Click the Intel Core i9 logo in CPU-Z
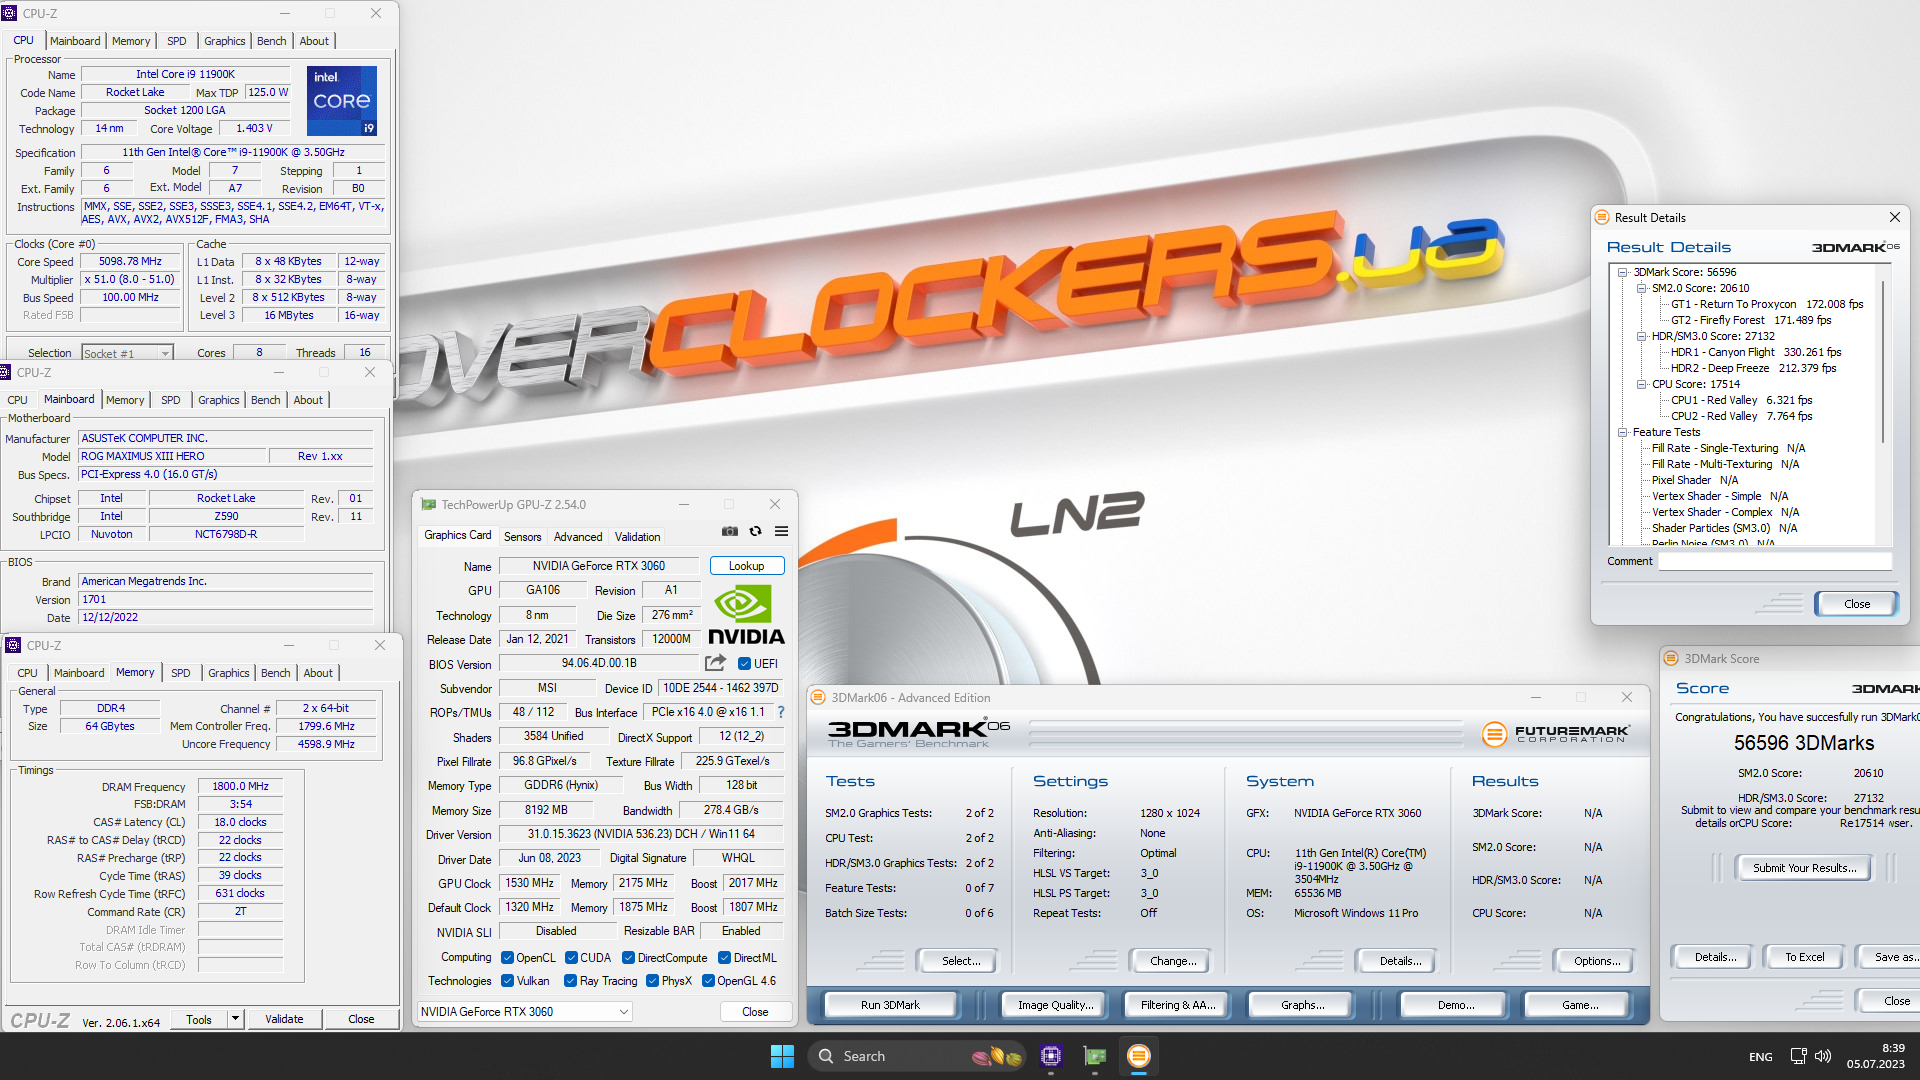Image resolution: width=1920 pixels, height=1080 pixels. click(x=342, y=100)
